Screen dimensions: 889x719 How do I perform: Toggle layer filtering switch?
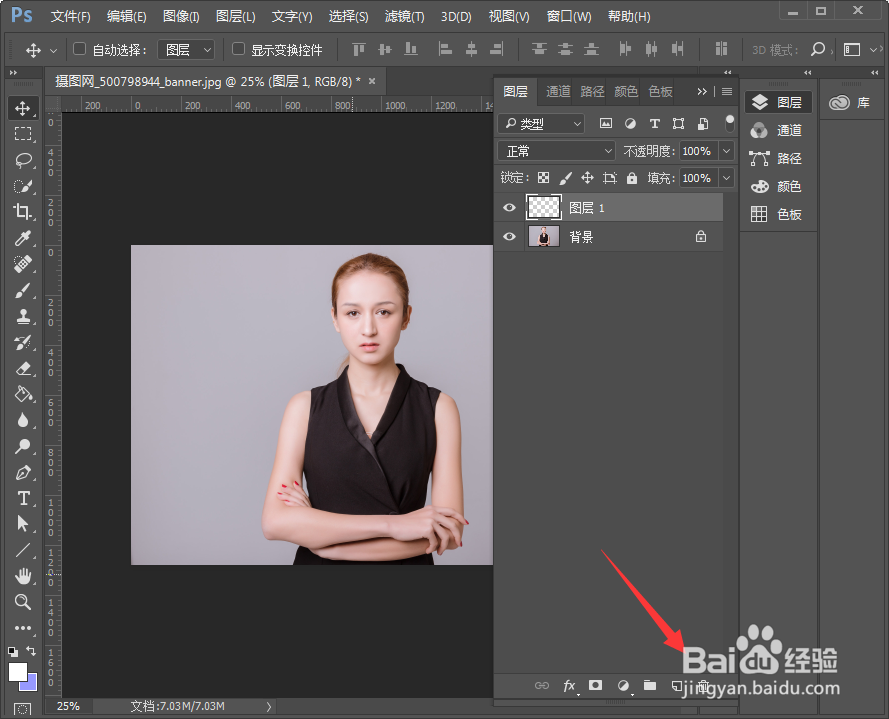click(730, 122)
